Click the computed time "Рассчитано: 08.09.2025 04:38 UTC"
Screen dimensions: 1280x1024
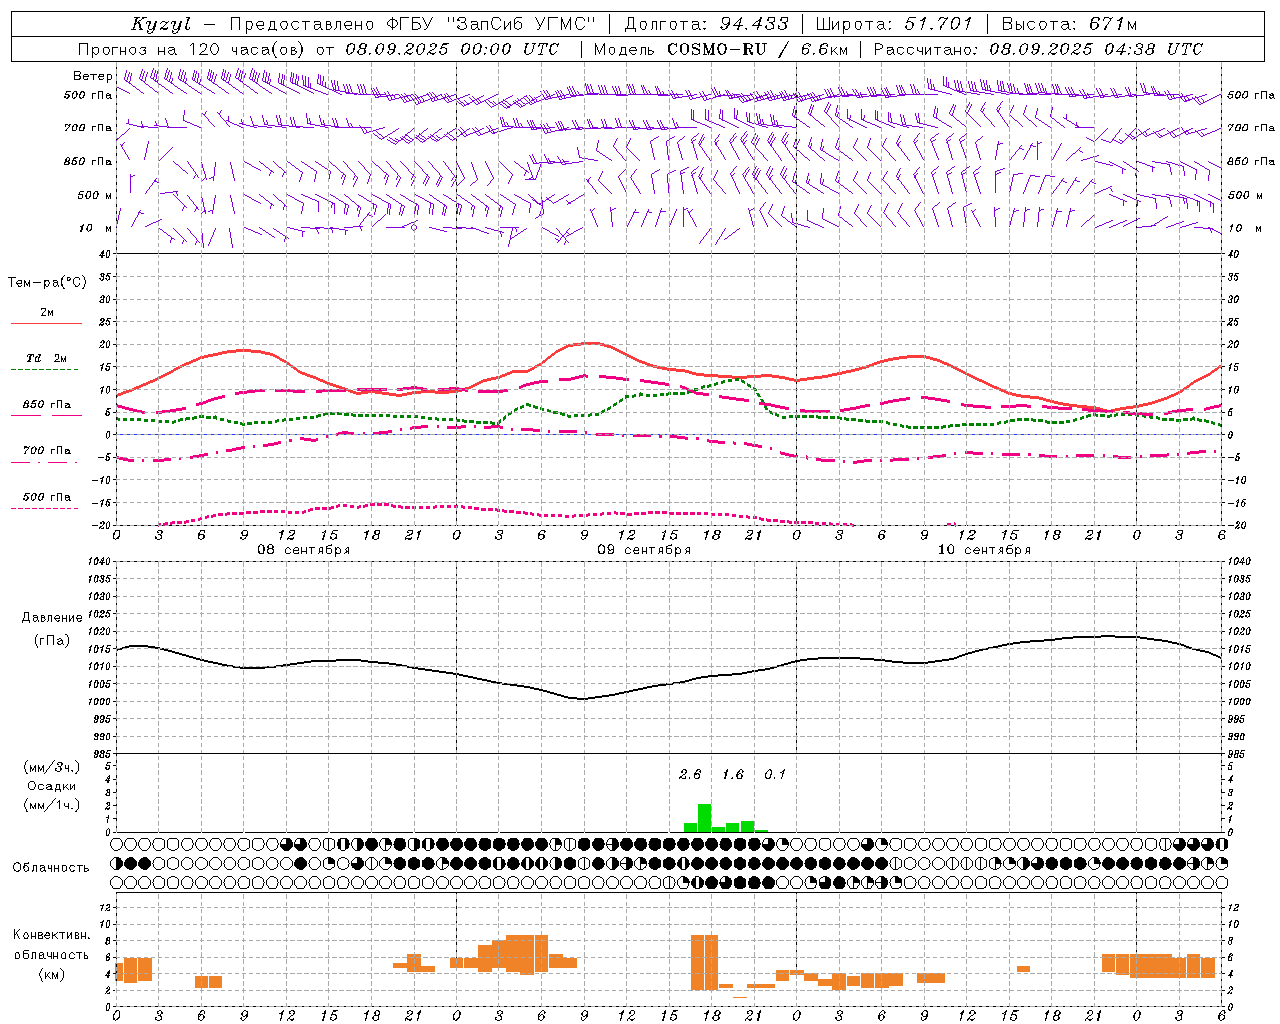[x=1038, y=49]
